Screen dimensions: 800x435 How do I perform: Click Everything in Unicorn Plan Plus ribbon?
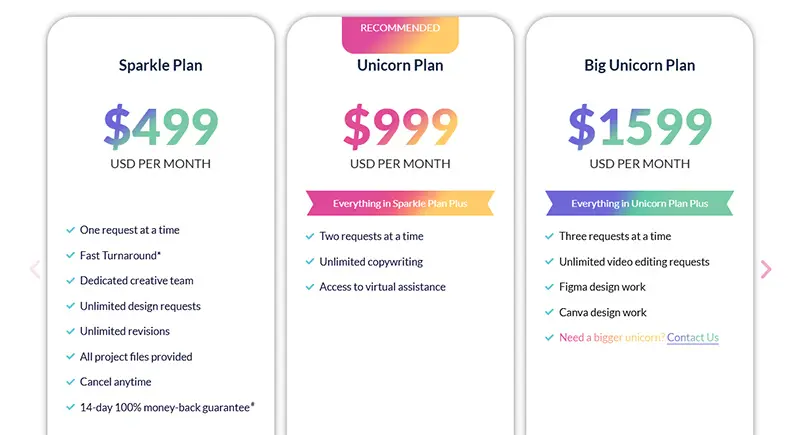pos(639,204)
